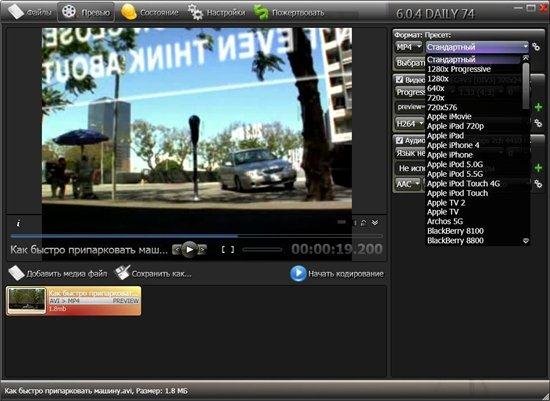Image resolution: width=550 pixels, height=401 pixels.
Task: Click the bracket [ ] icon next to playback controls
Action: pos(228,250)
